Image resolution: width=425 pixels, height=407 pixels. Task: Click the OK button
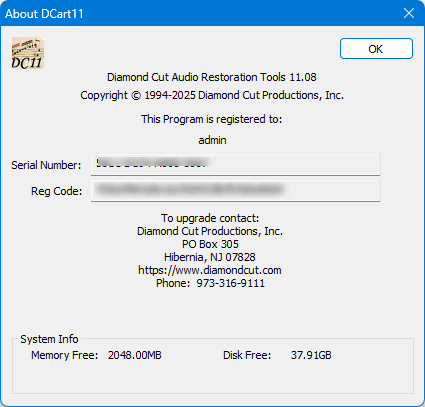point(376,49)
